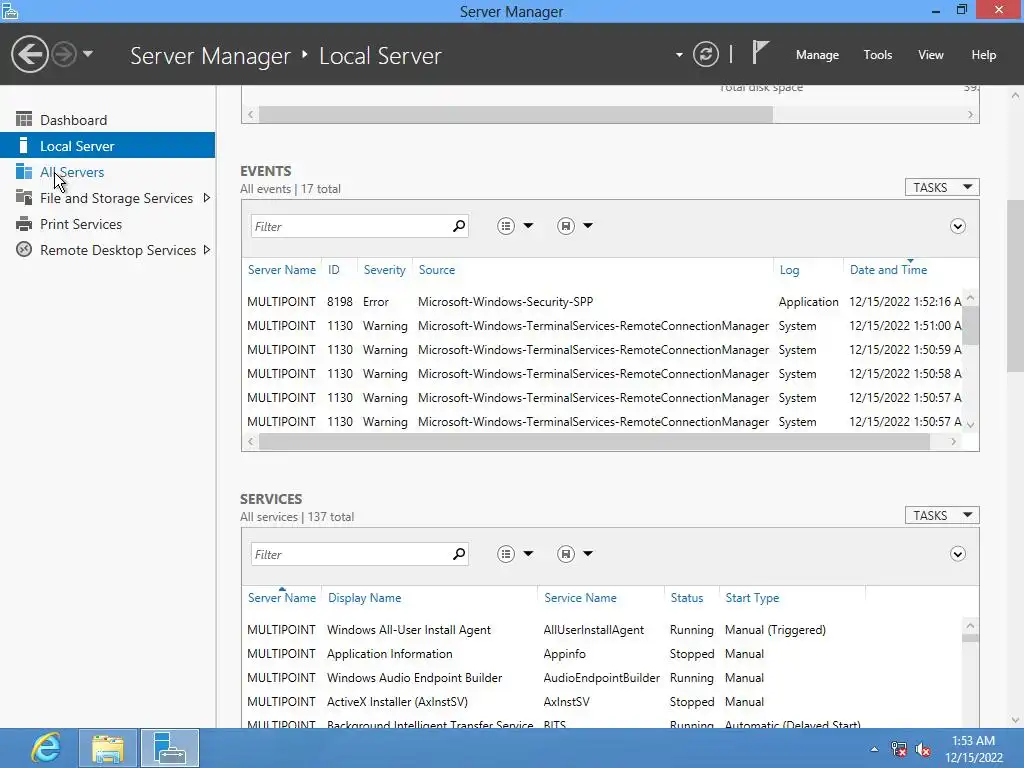Viewport: 1024px width, 768px height.
Task: Open Print Services page
Action: [108, 224]
